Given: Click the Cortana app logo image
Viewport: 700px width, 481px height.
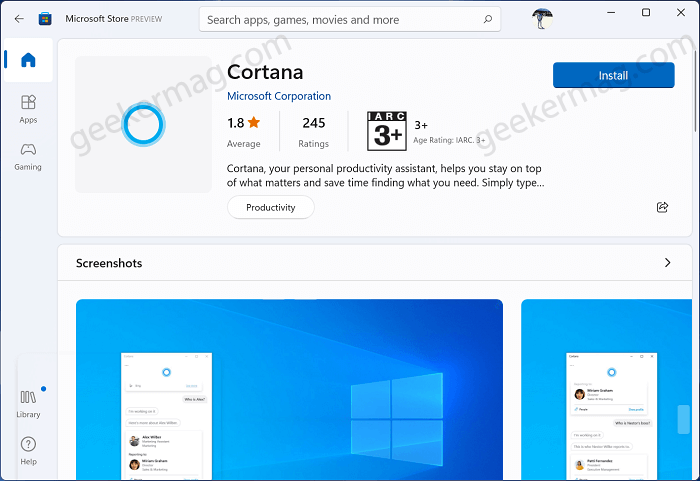Looking at the screenshot, I should pyautogui.click(x=143, y=125).
